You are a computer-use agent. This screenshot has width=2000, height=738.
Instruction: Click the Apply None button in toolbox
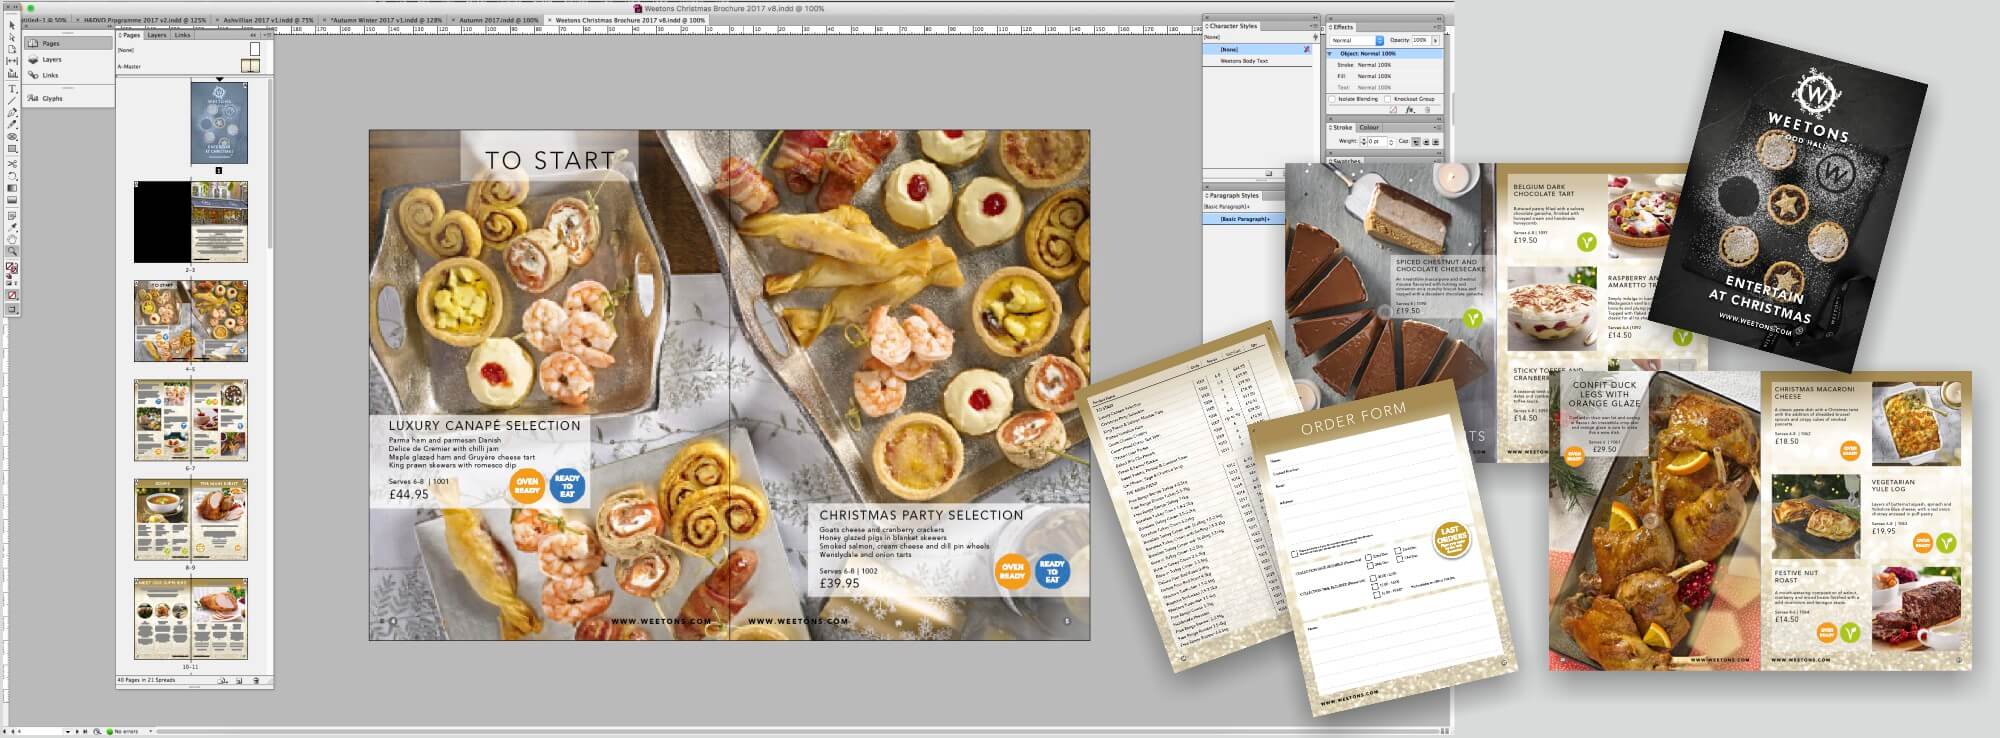[x=12, y=295]
